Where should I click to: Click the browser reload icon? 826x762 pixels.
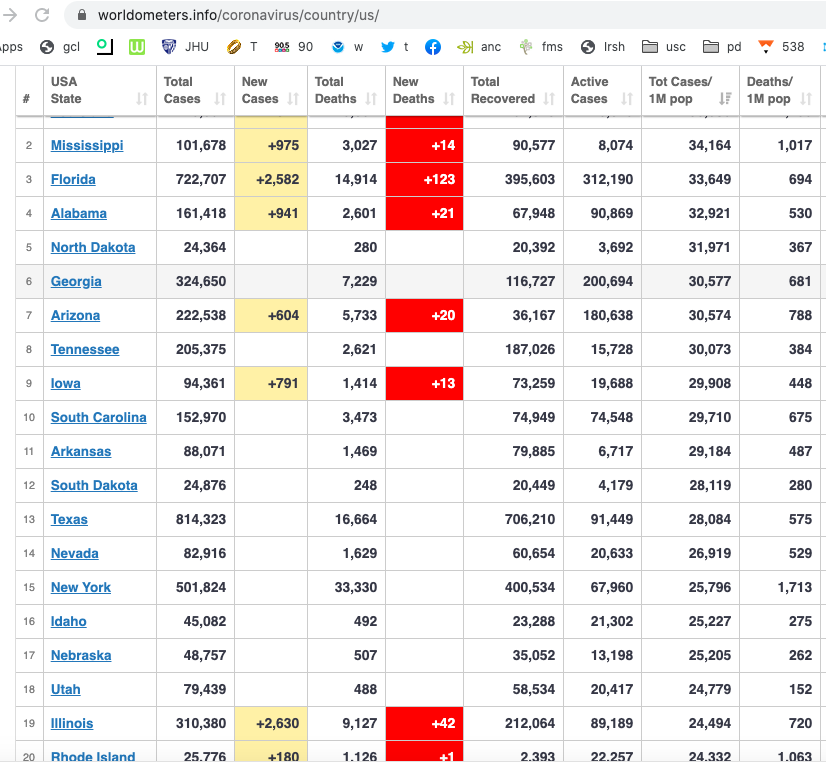(x=42, y=15)
